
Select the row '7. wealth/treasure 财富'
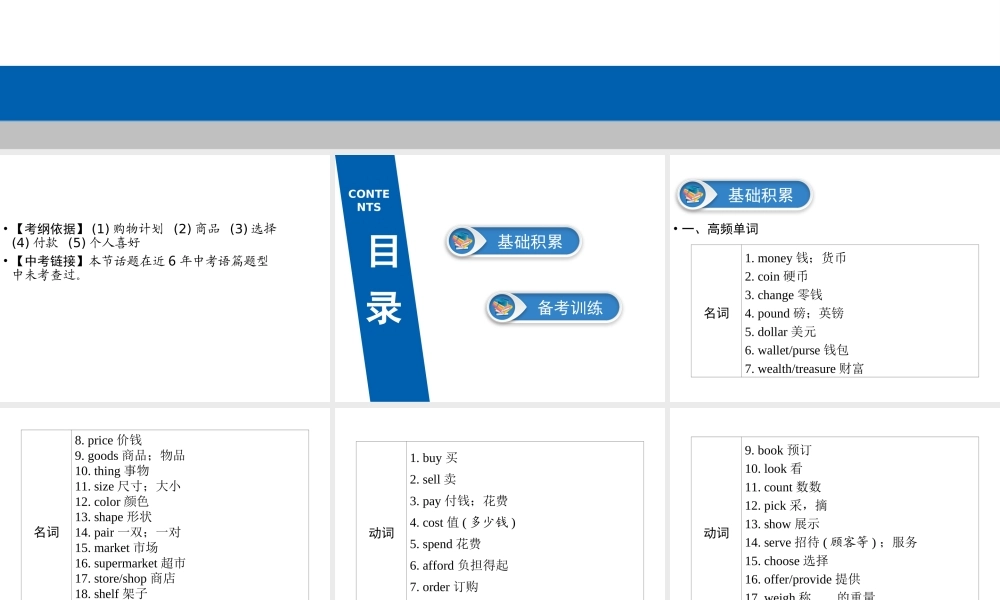804,369
